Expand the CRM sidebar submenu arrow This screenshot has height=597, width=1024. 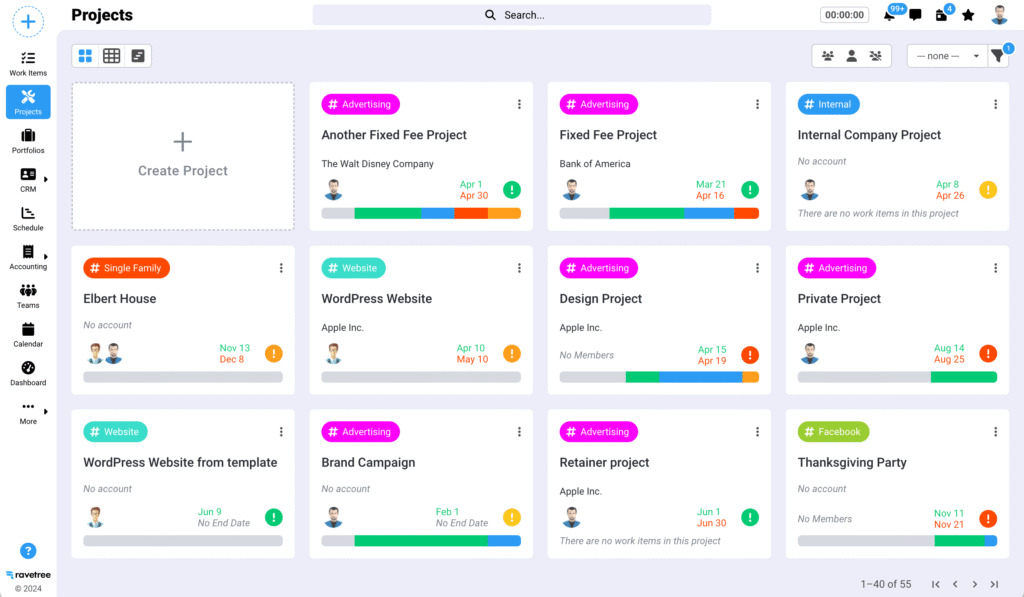pyautogui.click(x=46, y=180)
